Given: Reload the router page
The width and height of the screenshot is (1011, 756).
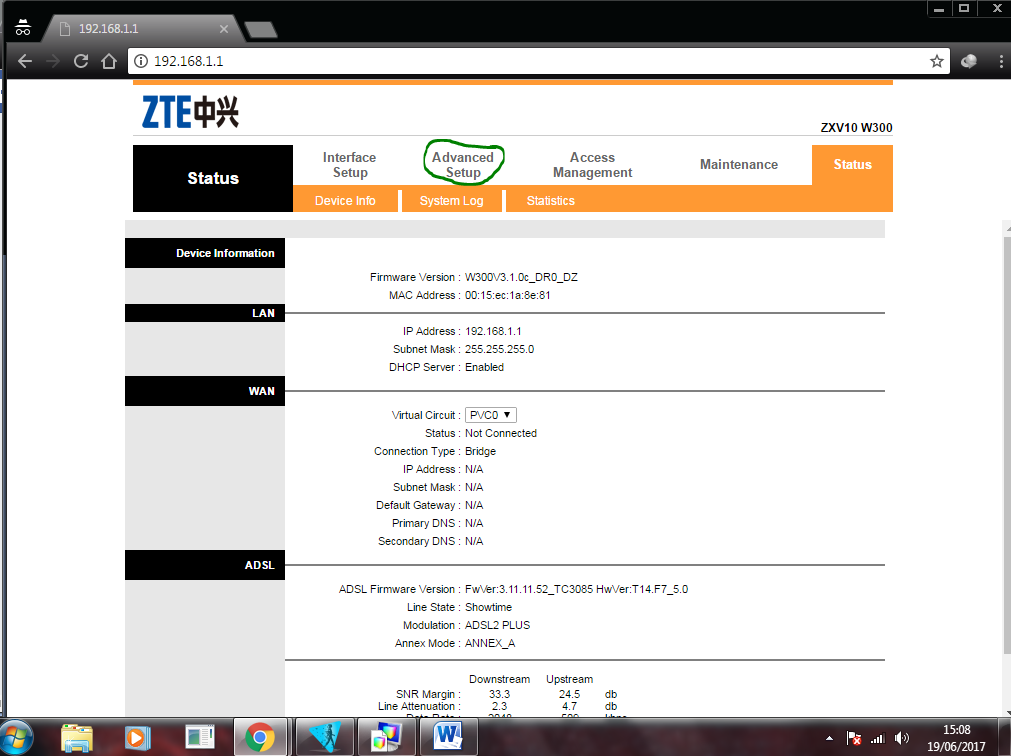Looking at the screenshot, I should [x=81, y=61].
